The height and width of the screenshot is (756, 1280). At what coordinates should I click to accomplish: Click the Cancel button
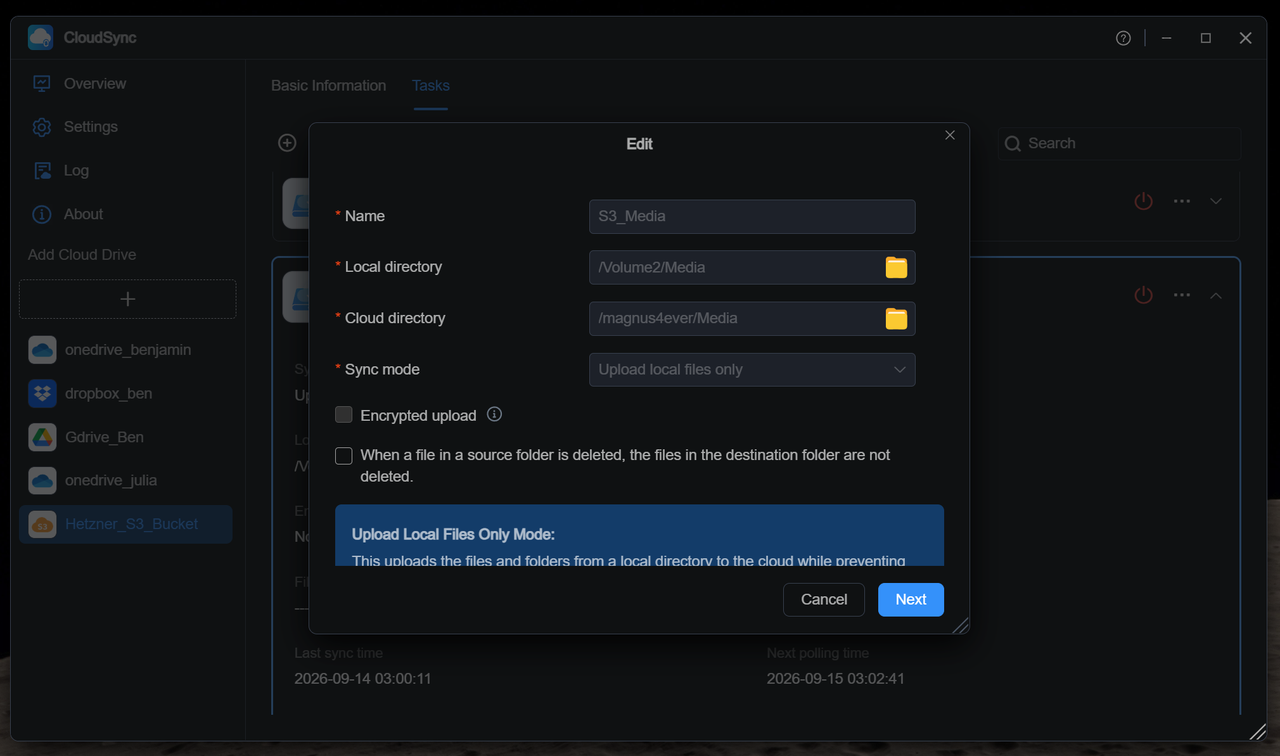824,599
